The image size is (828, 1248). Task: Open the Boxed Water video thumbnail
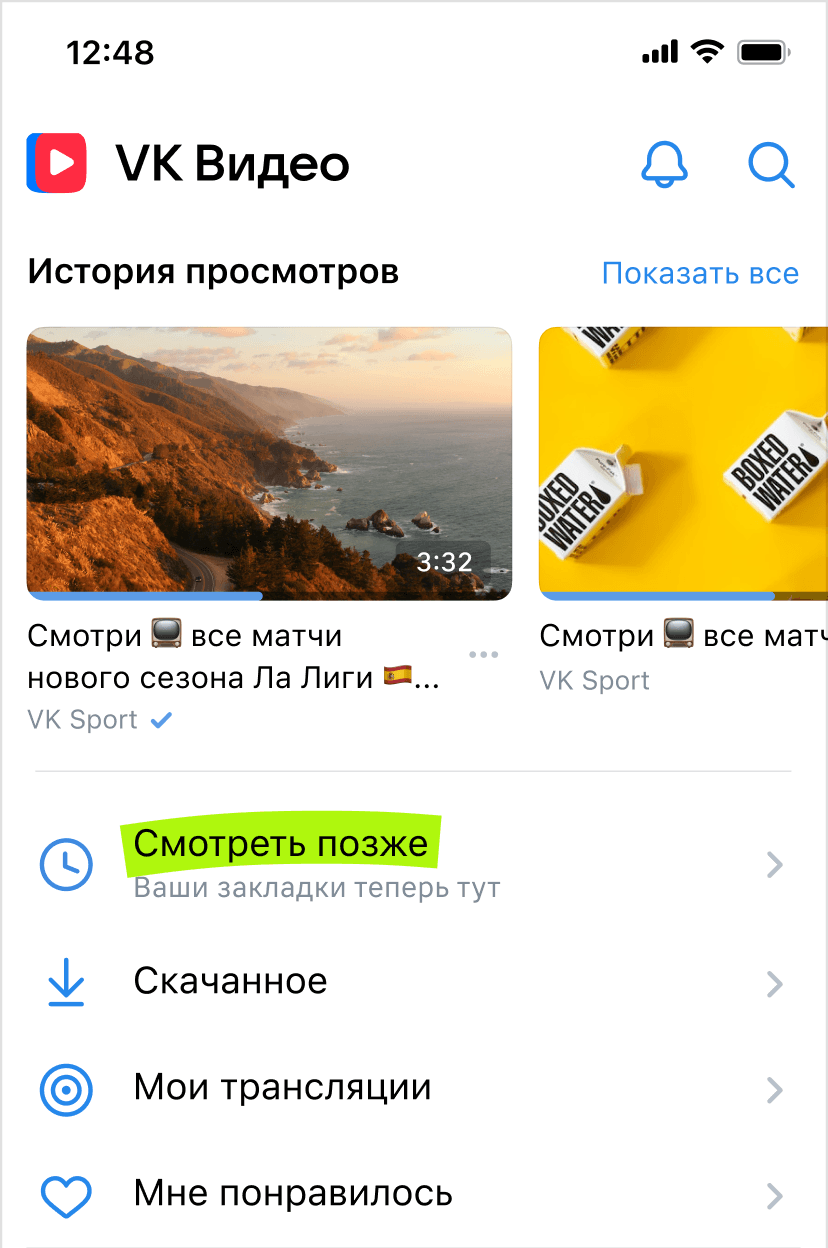(683, 463)
